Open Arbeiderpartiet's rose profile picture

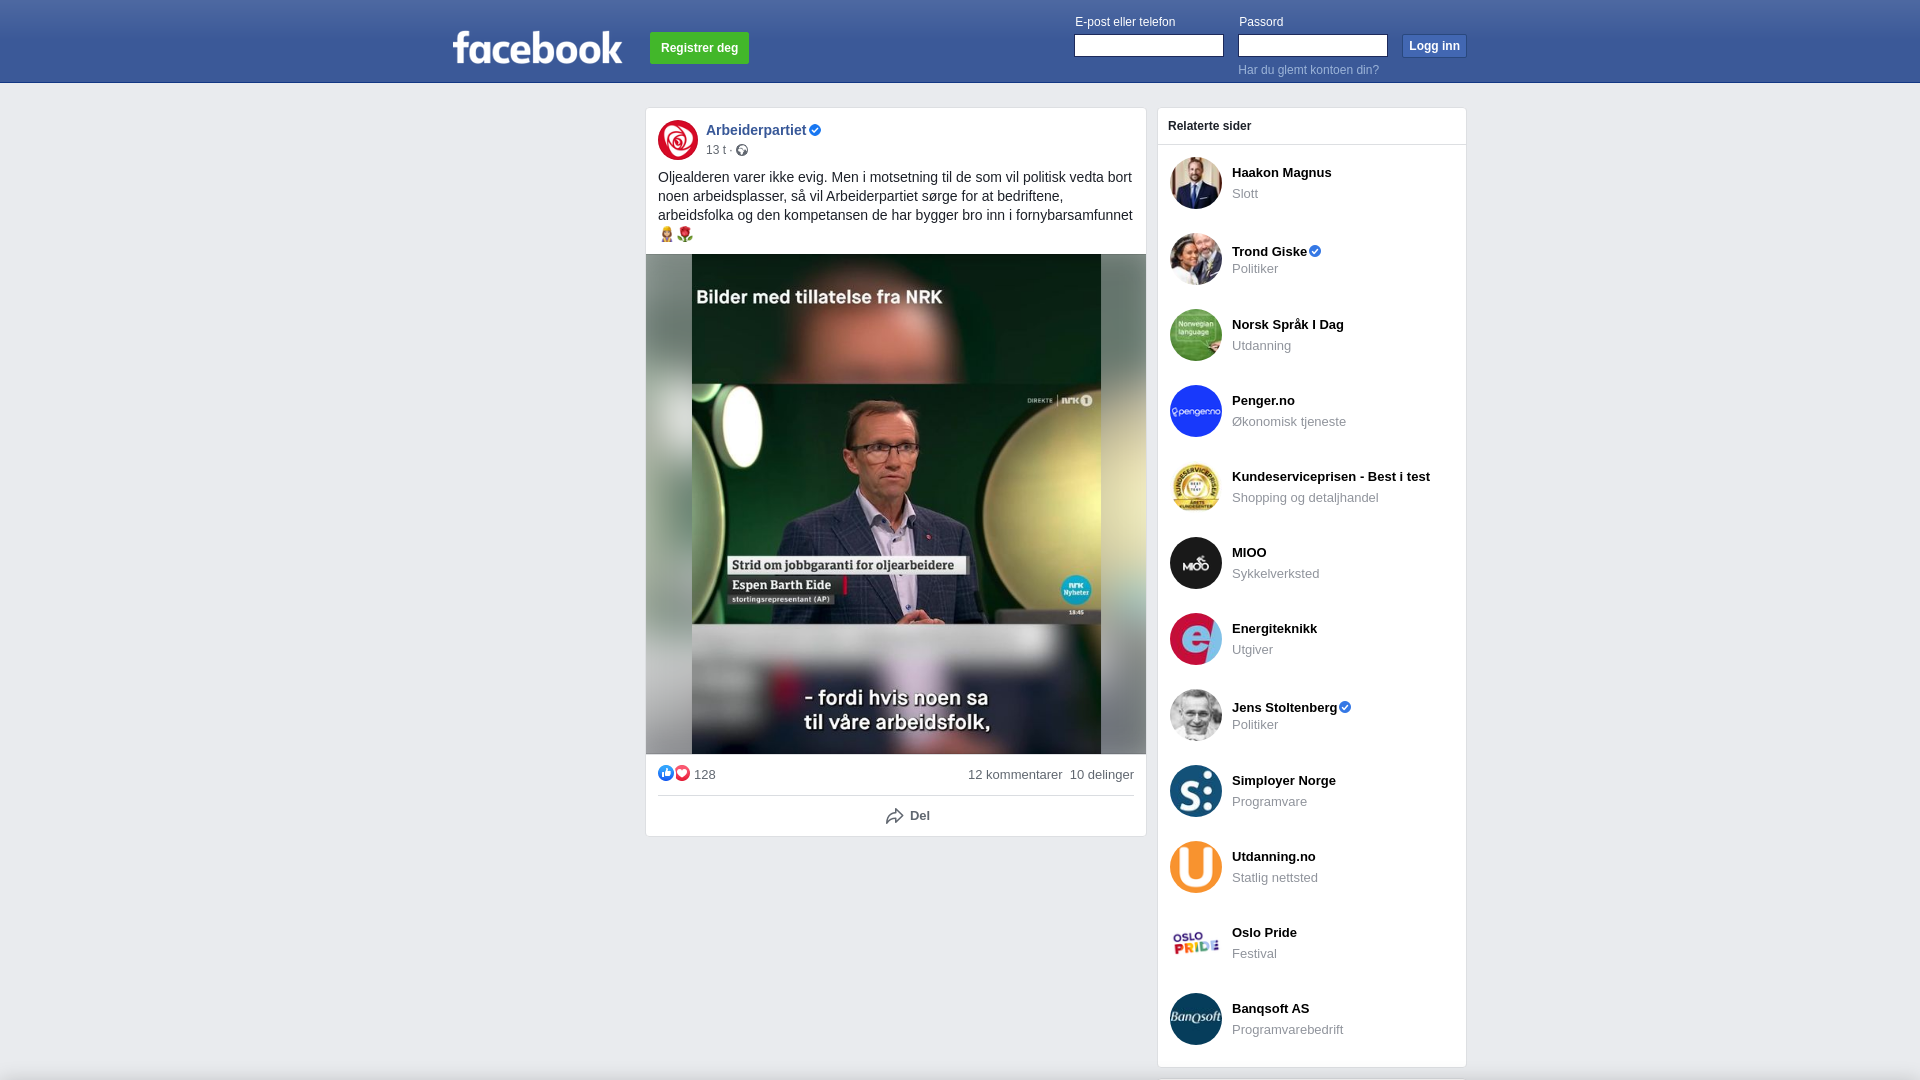pos(678,140)
